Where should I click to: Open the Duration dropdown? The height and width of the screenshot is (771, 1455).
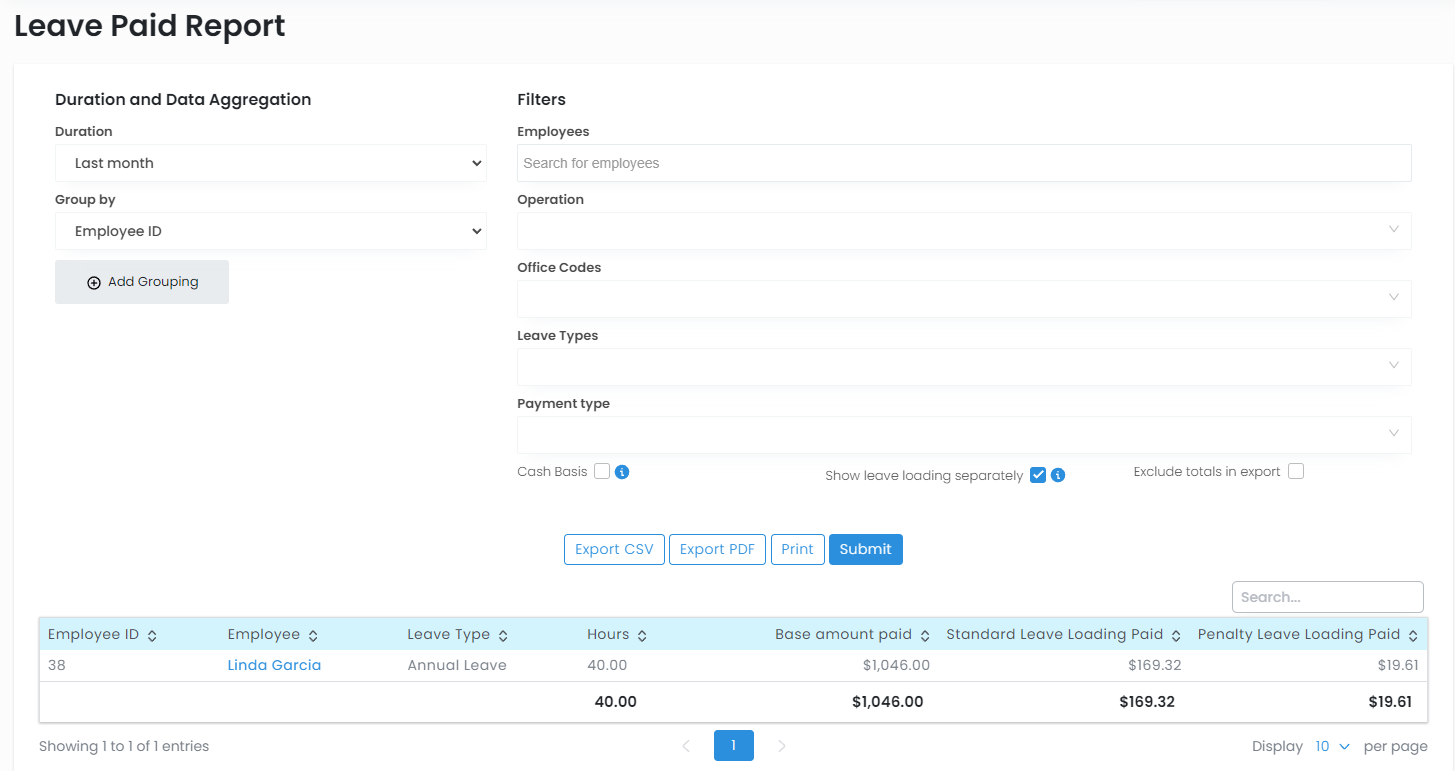pos(270,163)
